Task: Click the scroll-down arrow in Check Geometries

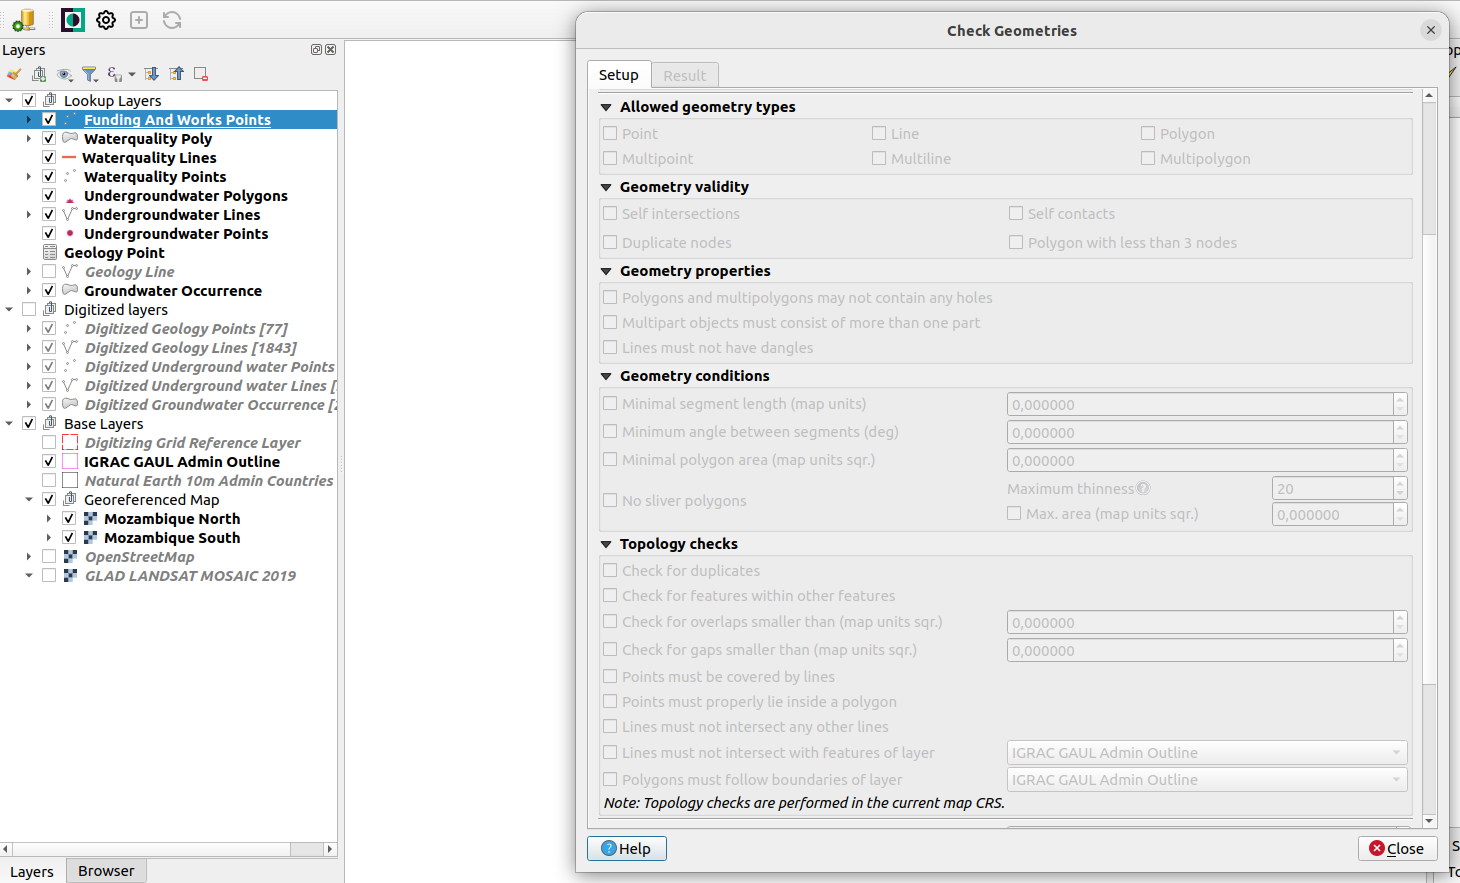Action: [1429, 821]
